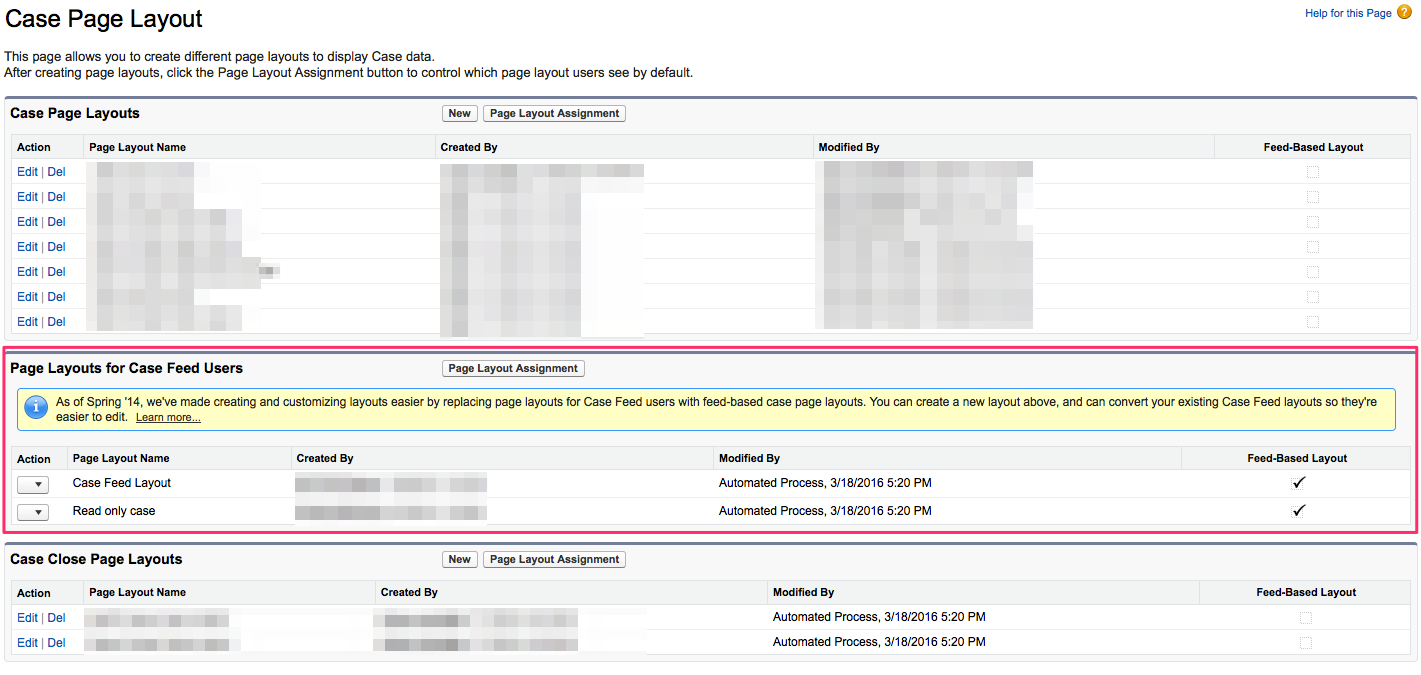Viewport: 1421px width, 675px height.
Task: Click the checkmark icon for Case Feed Layout
Action: pyautogui.click(x=1298, y=483)
